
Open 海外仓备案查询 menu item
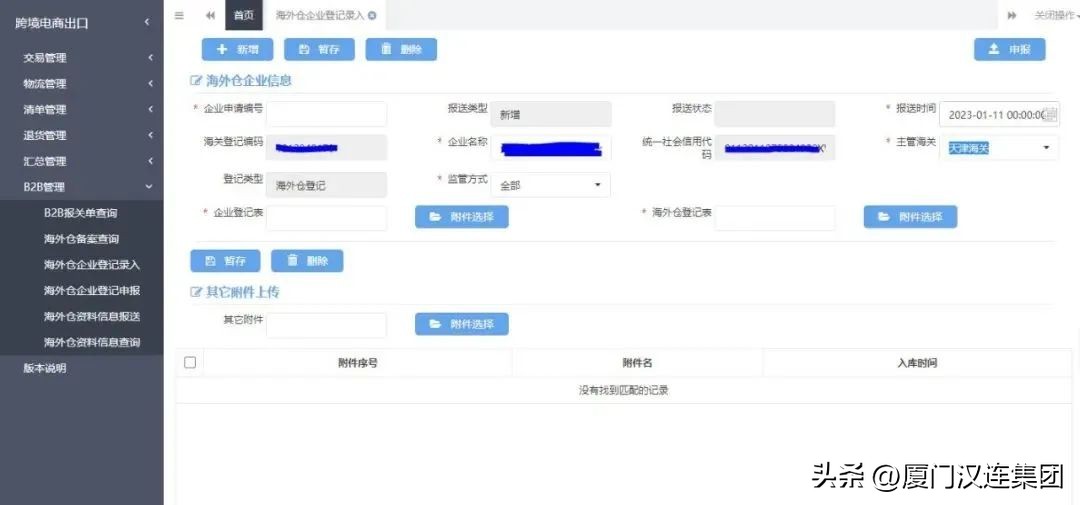click(x=82, y=239)
